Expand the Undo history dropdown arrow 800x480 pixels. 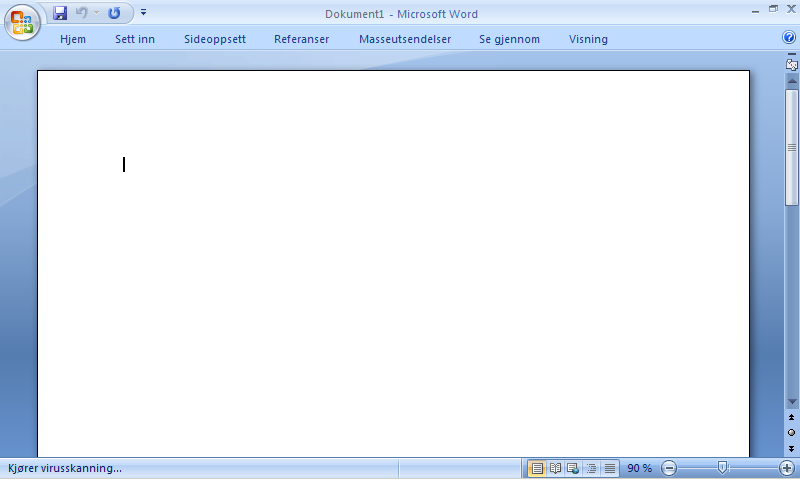96,13
